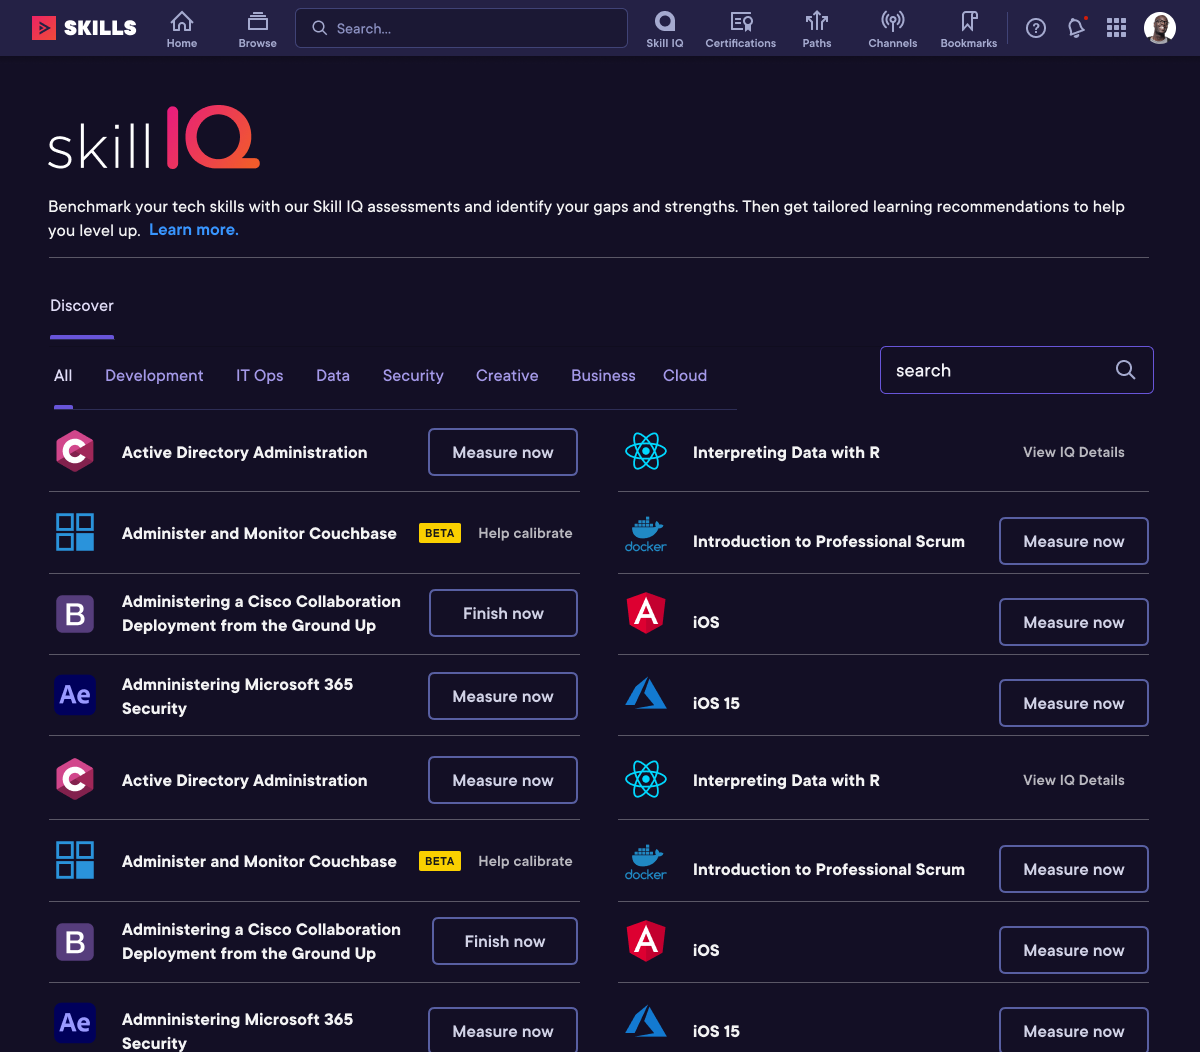
Task: Click first Help calibrate link for Couchbase
Action: tap(525, 533)
